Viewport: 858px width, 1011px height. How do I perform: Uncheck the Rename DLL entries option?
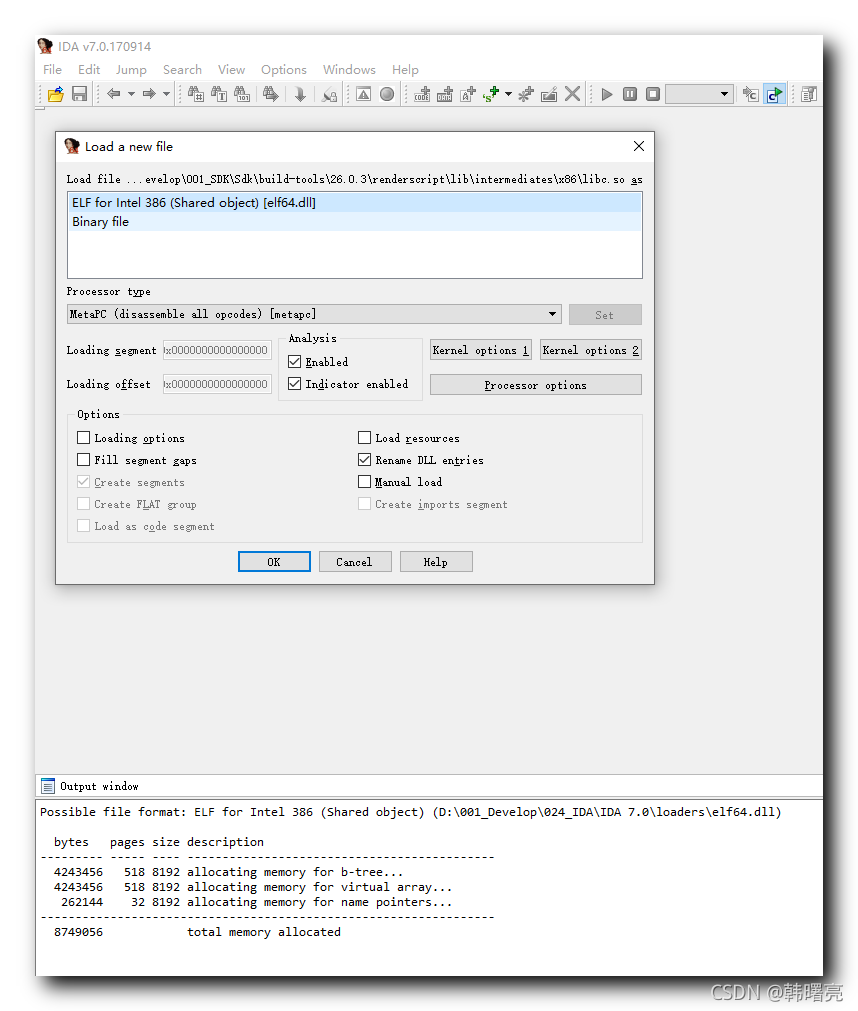(x=364, y=460)
